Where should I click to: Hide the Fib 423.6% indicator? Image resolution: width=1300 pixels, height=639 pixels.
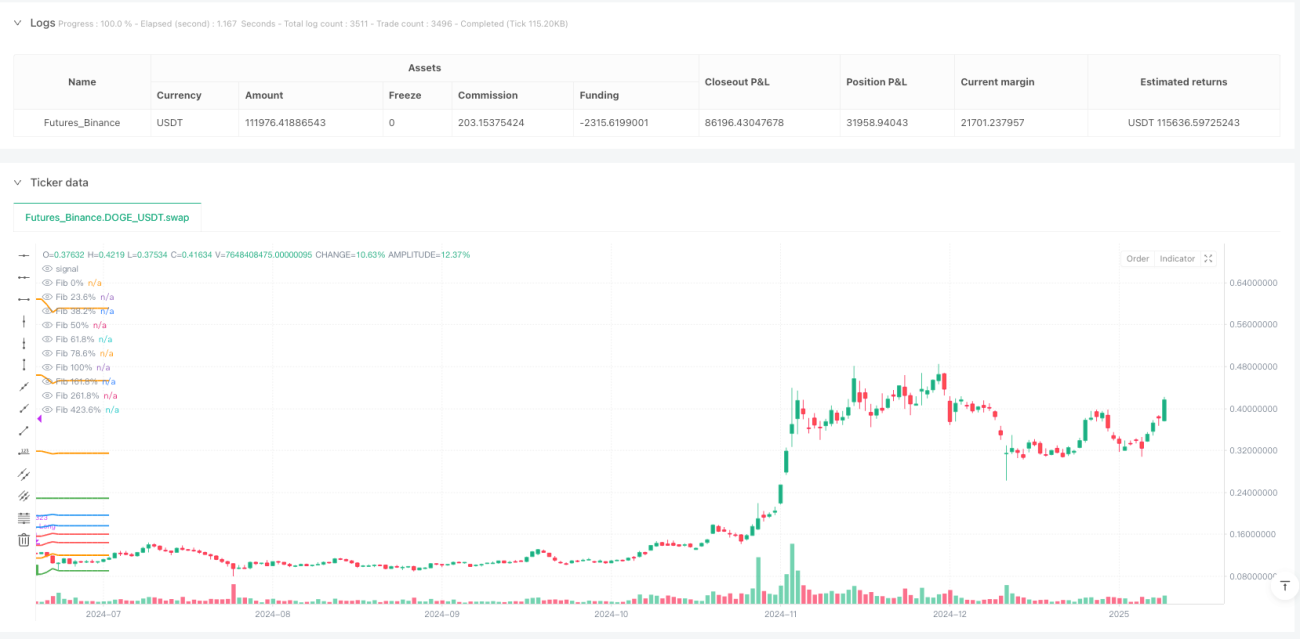pyautogui.click(x=47, y=409)
